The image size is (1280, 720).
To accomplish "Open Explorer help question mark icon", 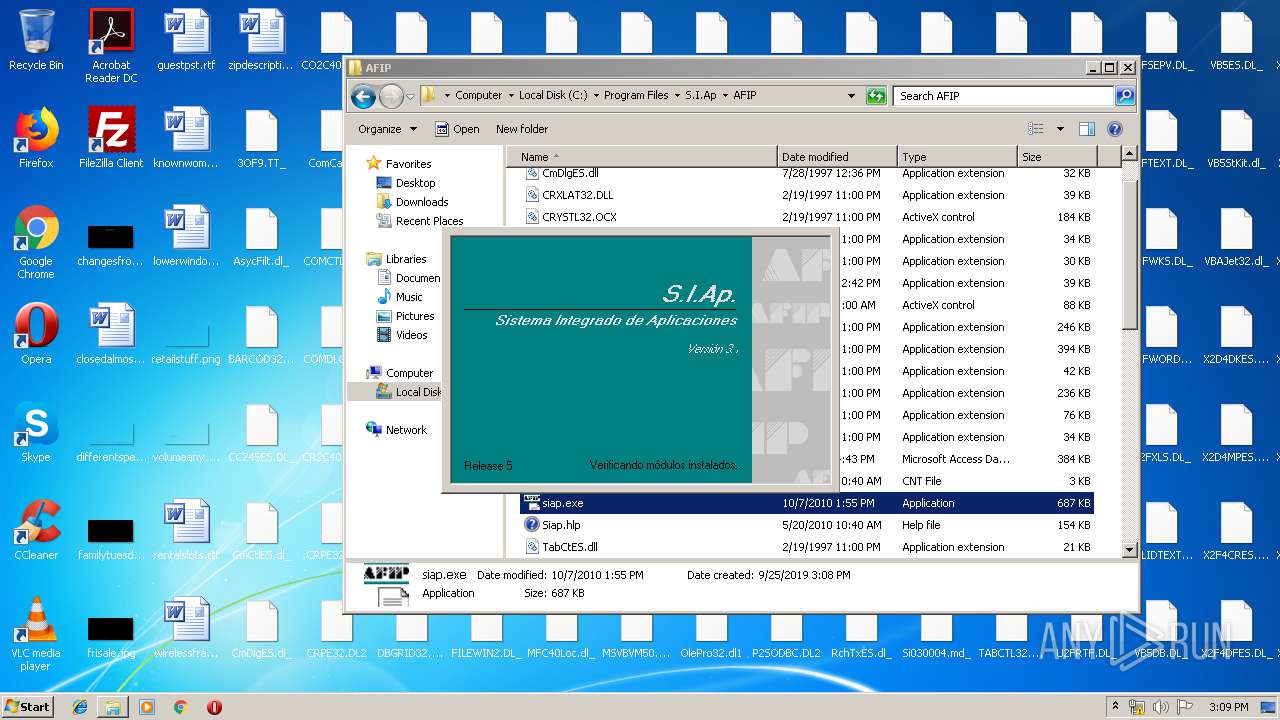I will click(1115, 129).
